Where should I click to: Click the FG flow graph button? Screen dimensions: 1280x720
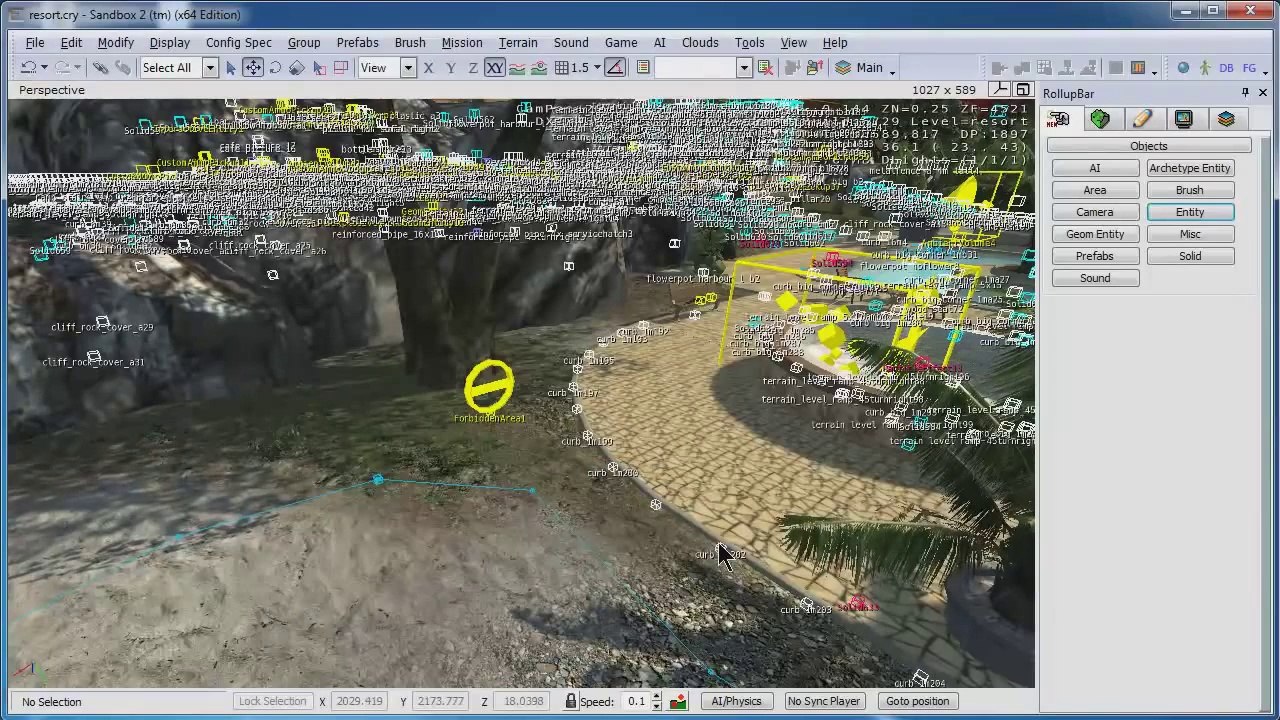coord(1249,68)
